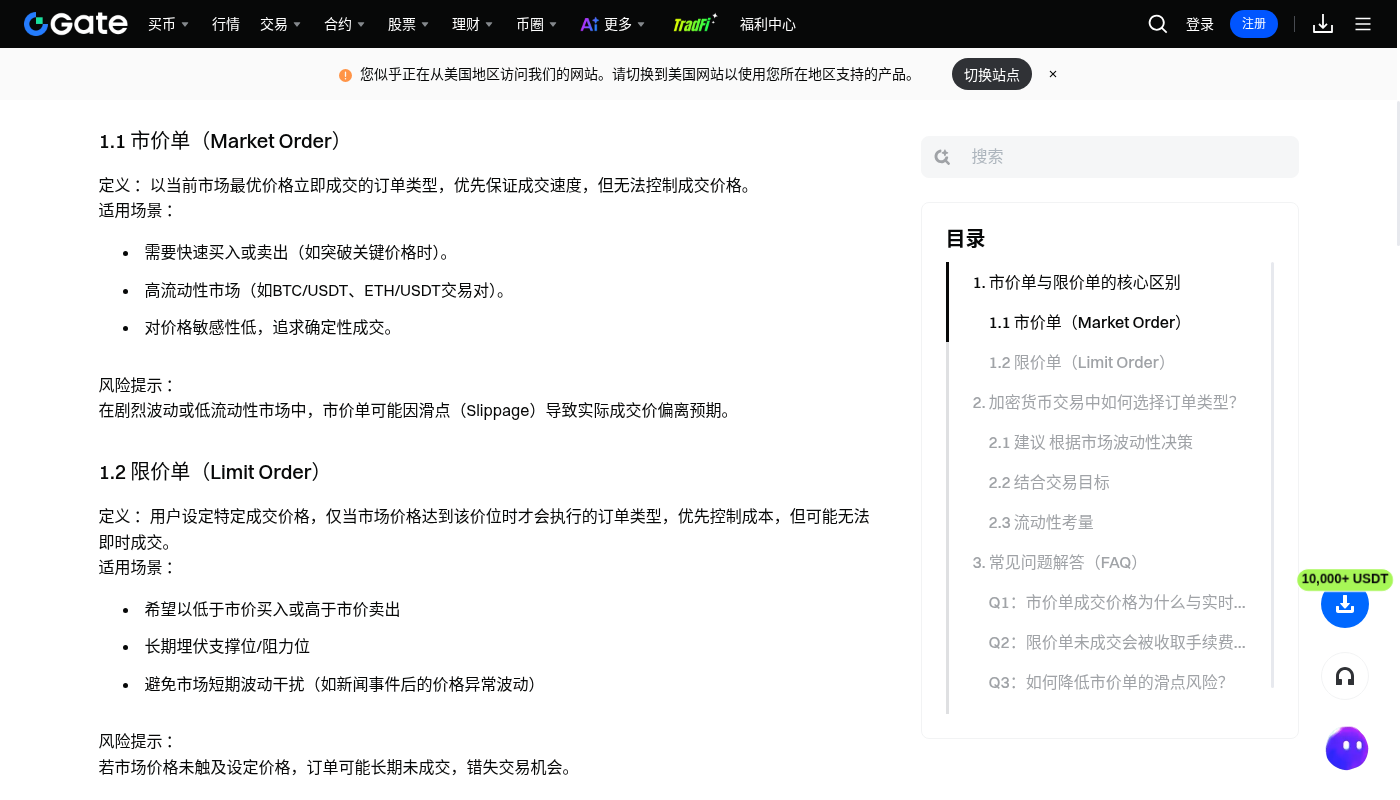Image resolution: width=1400 pixels, height=800 pixels.
Task: Jump to 1.2 限价单 (Limit Order) in contents
Action: pos(1078,363)
